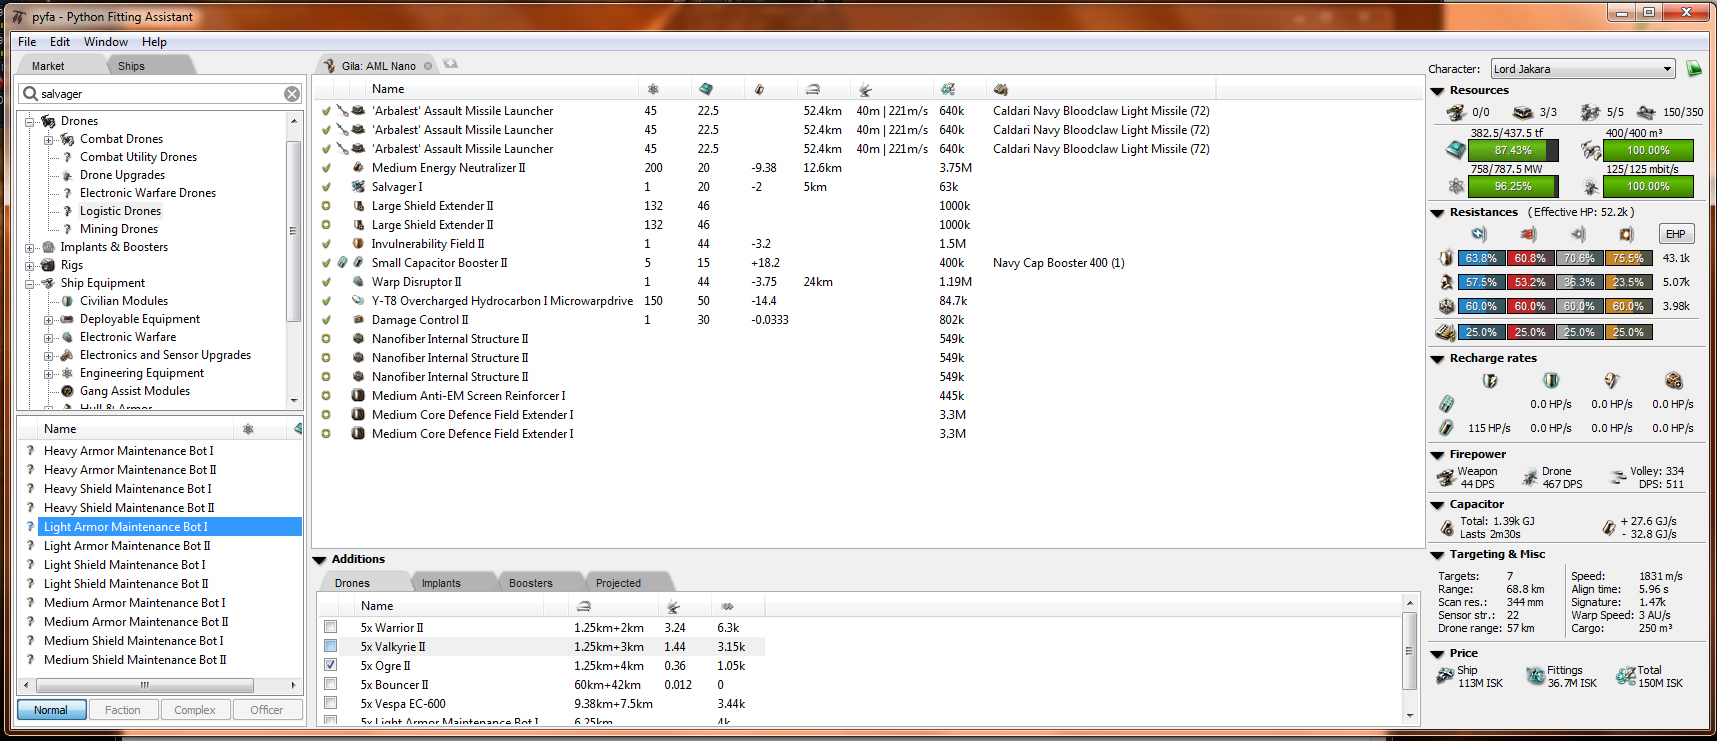The width and height of the screenshot is (1717, 741).
Task: Open the Character dropdown showing Lord Jakara
Action: (x=1583, y=69)
